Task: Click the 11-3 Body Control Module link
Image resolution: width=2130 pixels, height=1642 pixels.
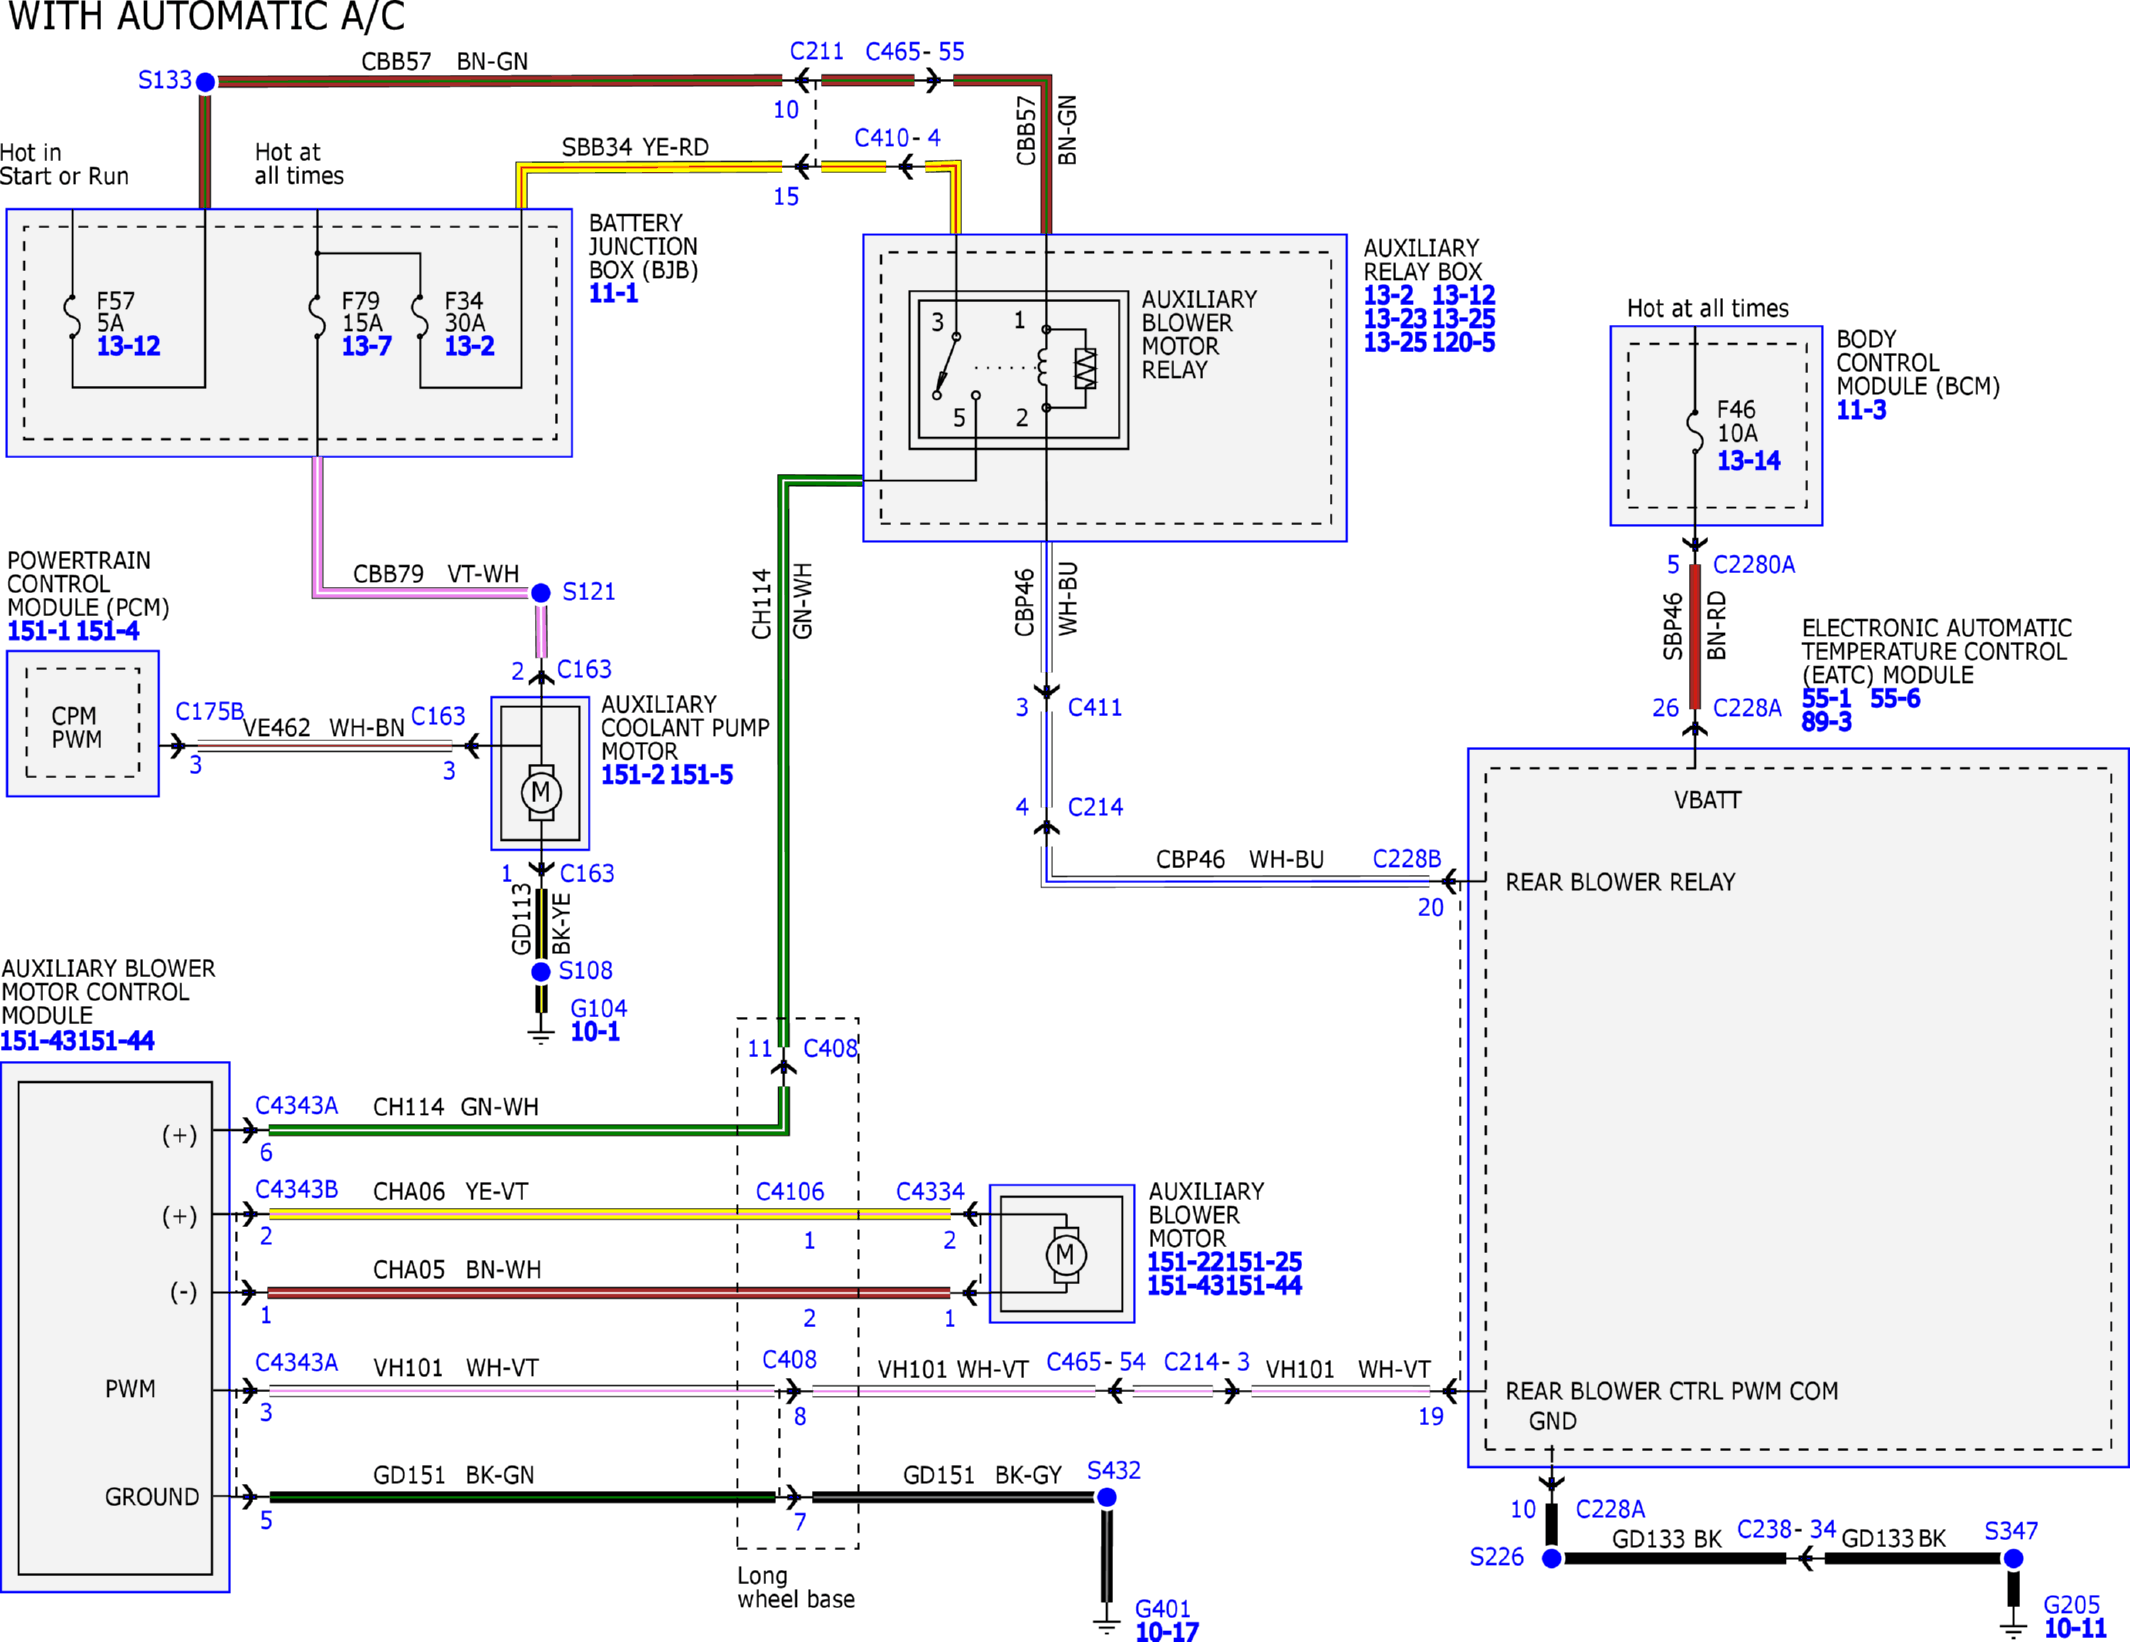Action: (1861, 410)
